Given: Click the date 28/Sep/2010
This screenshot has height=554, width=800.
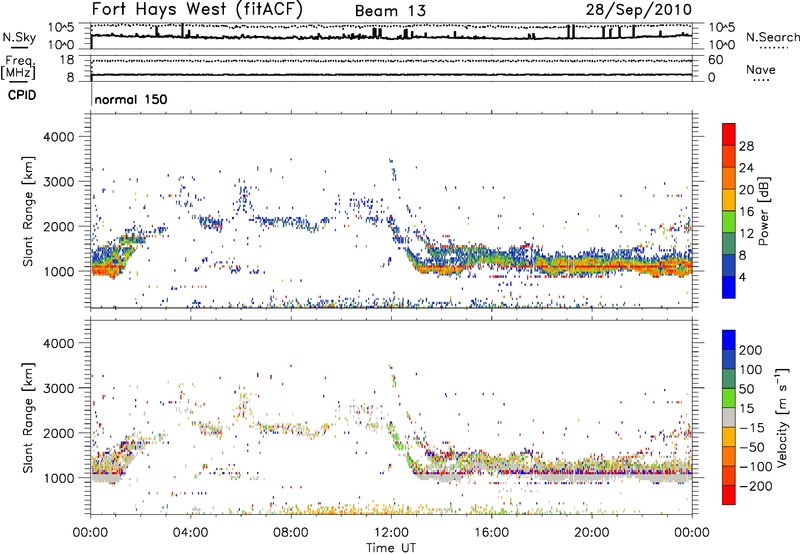Looking at the screenshot, I should point(639,10).
